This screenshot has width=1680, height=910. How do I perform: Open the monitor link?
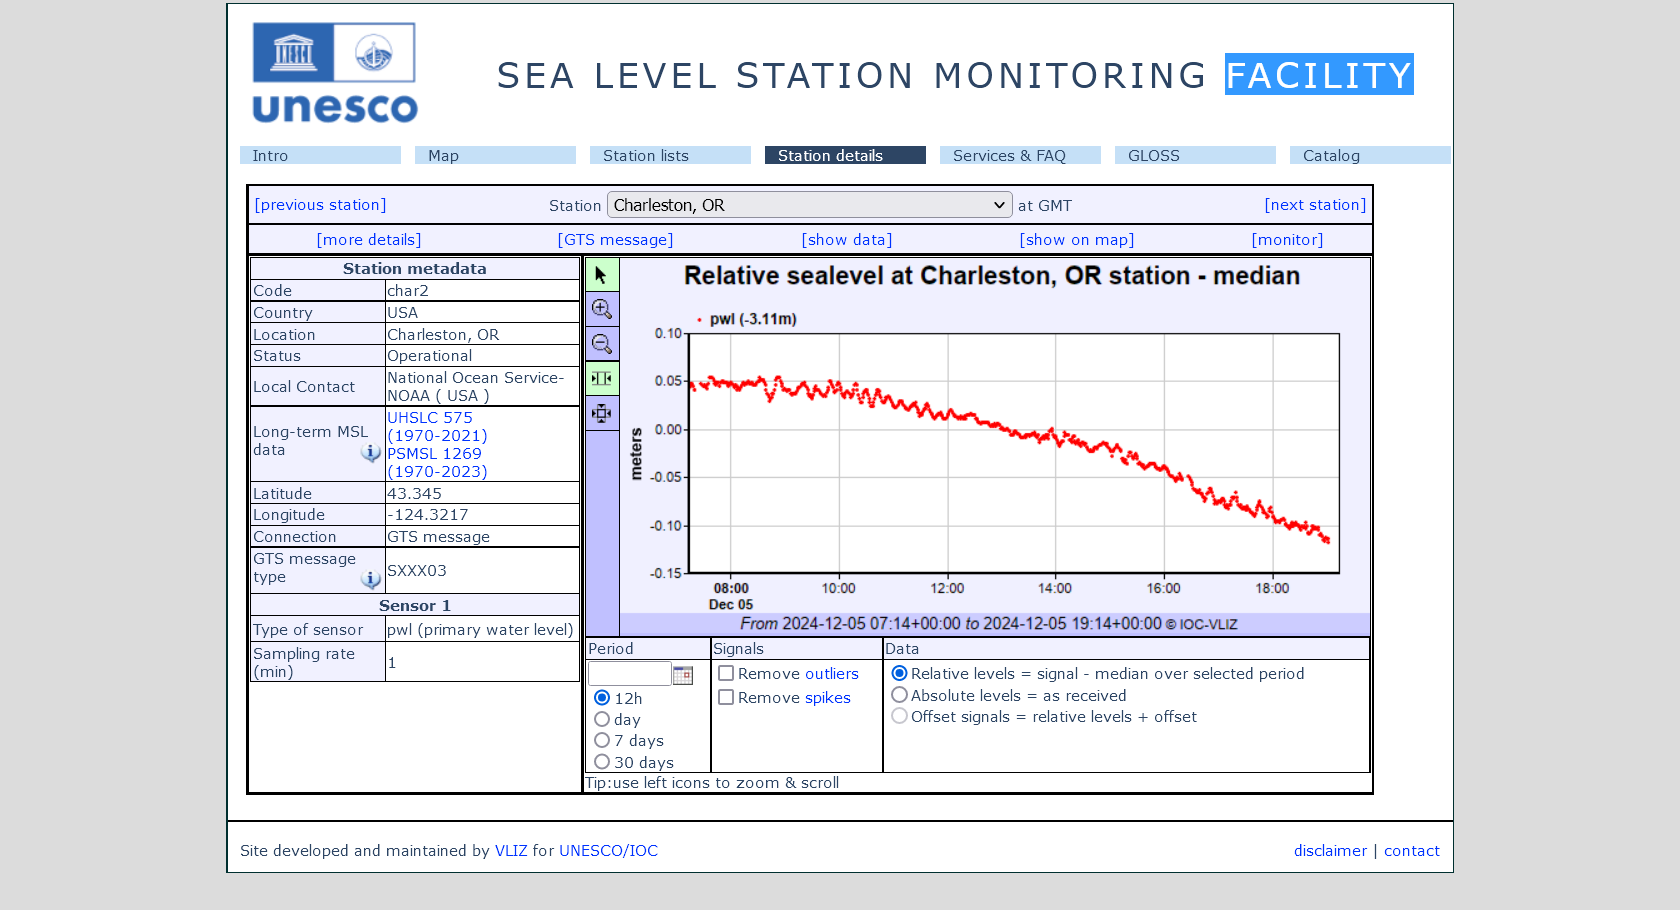[1287, 240]
